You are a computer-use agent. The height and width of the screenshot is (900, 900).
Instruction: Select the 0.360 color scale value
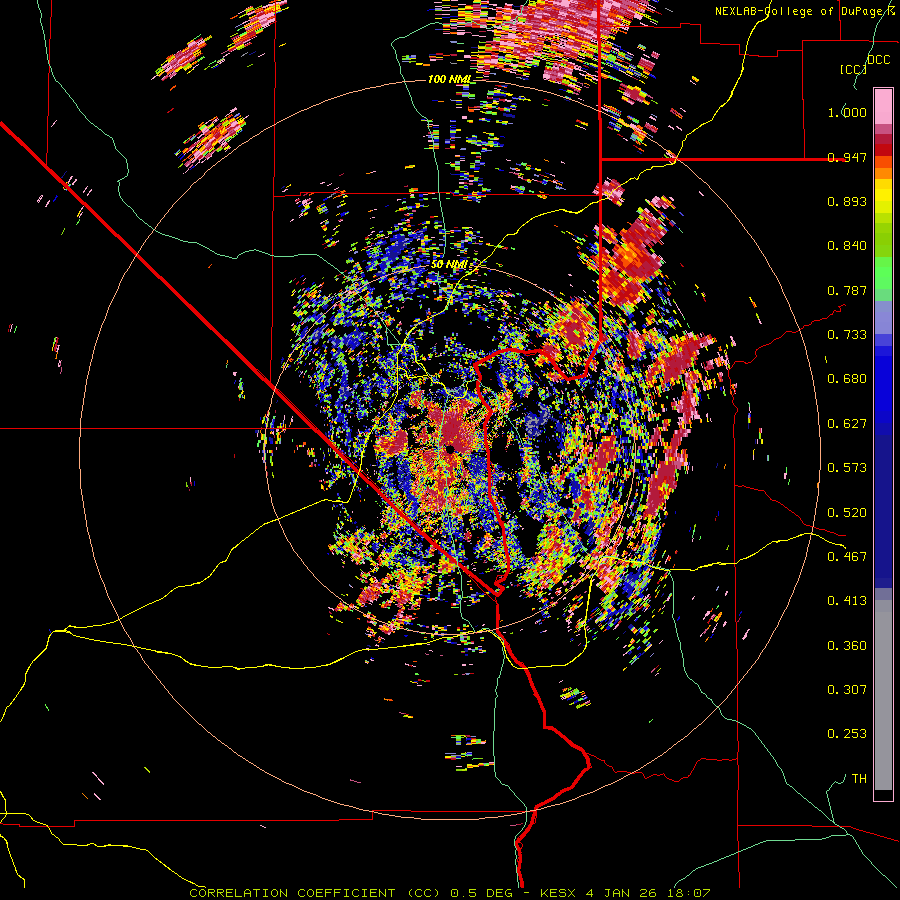pyautogui.click(x=847, y=646)
